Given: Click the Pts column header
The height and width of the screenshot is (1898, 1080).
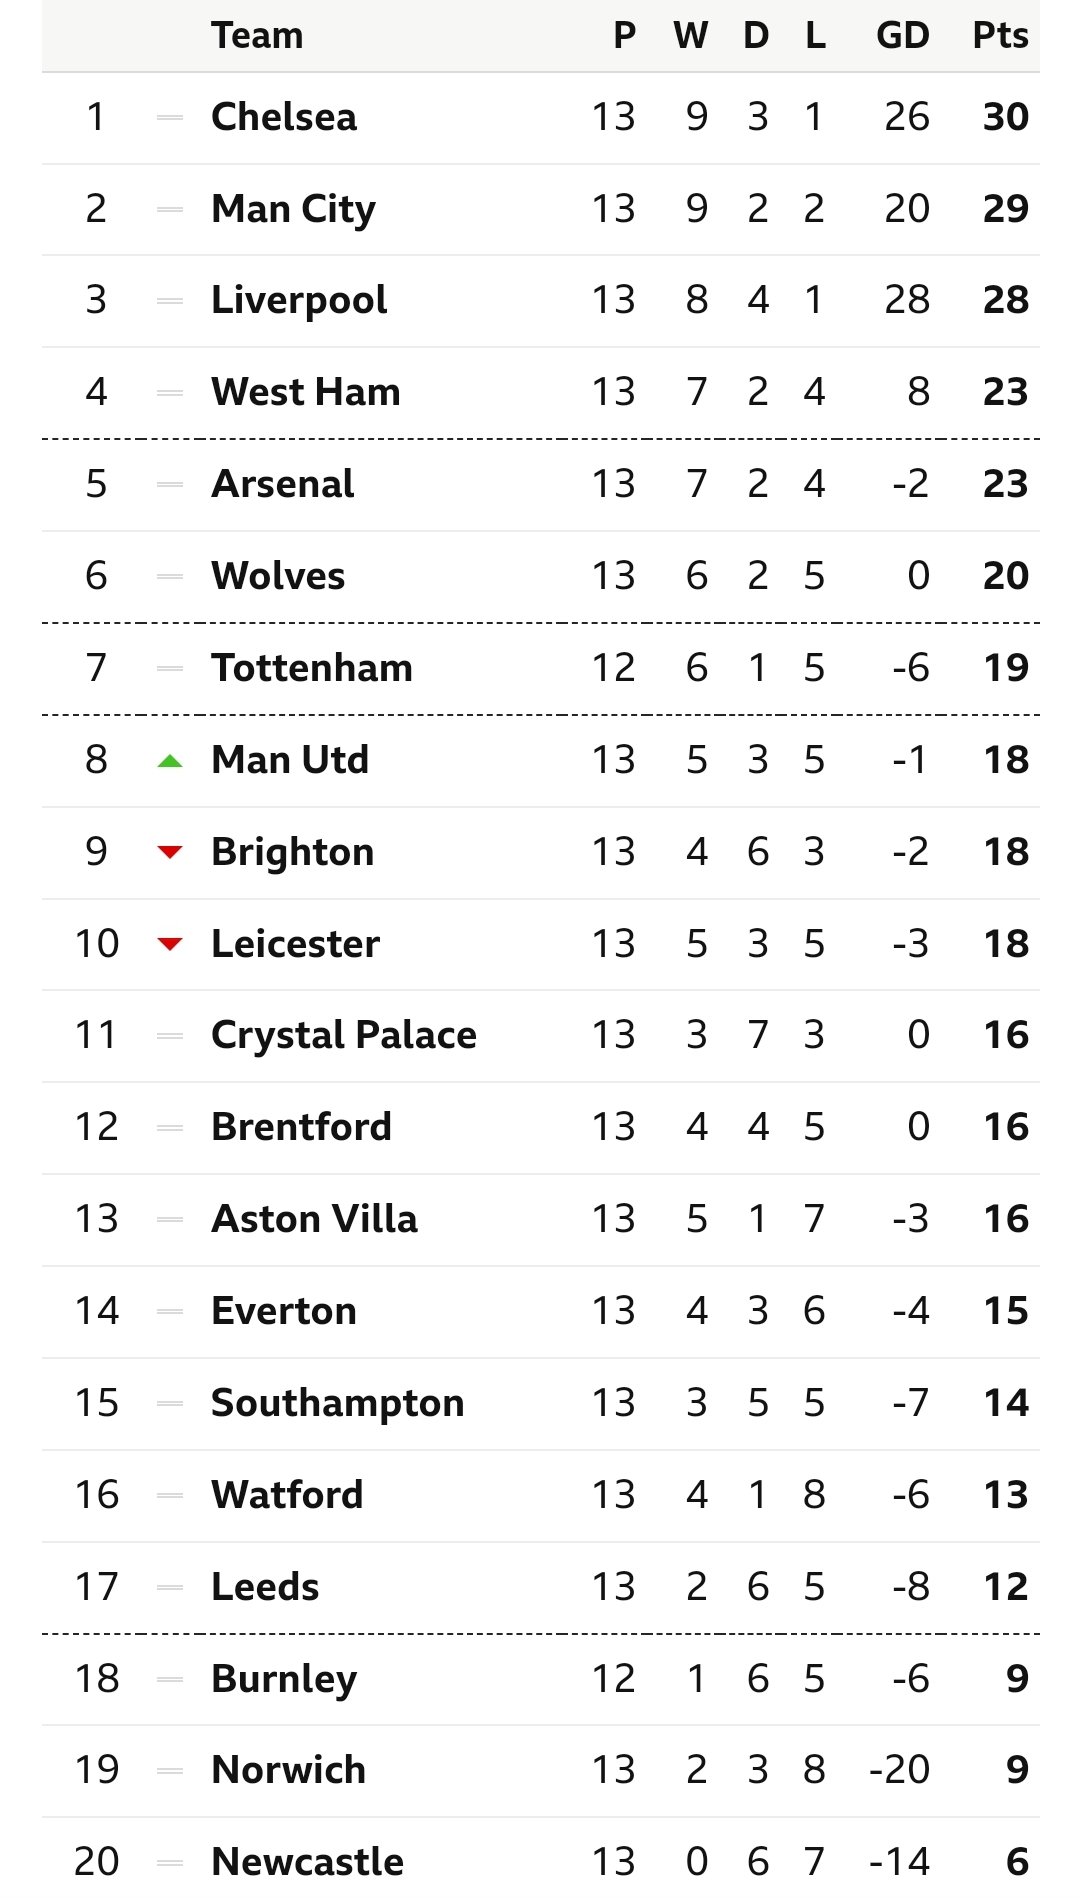Looking at the screenshot, I should pyautogui.click(x=1000, y=35).
